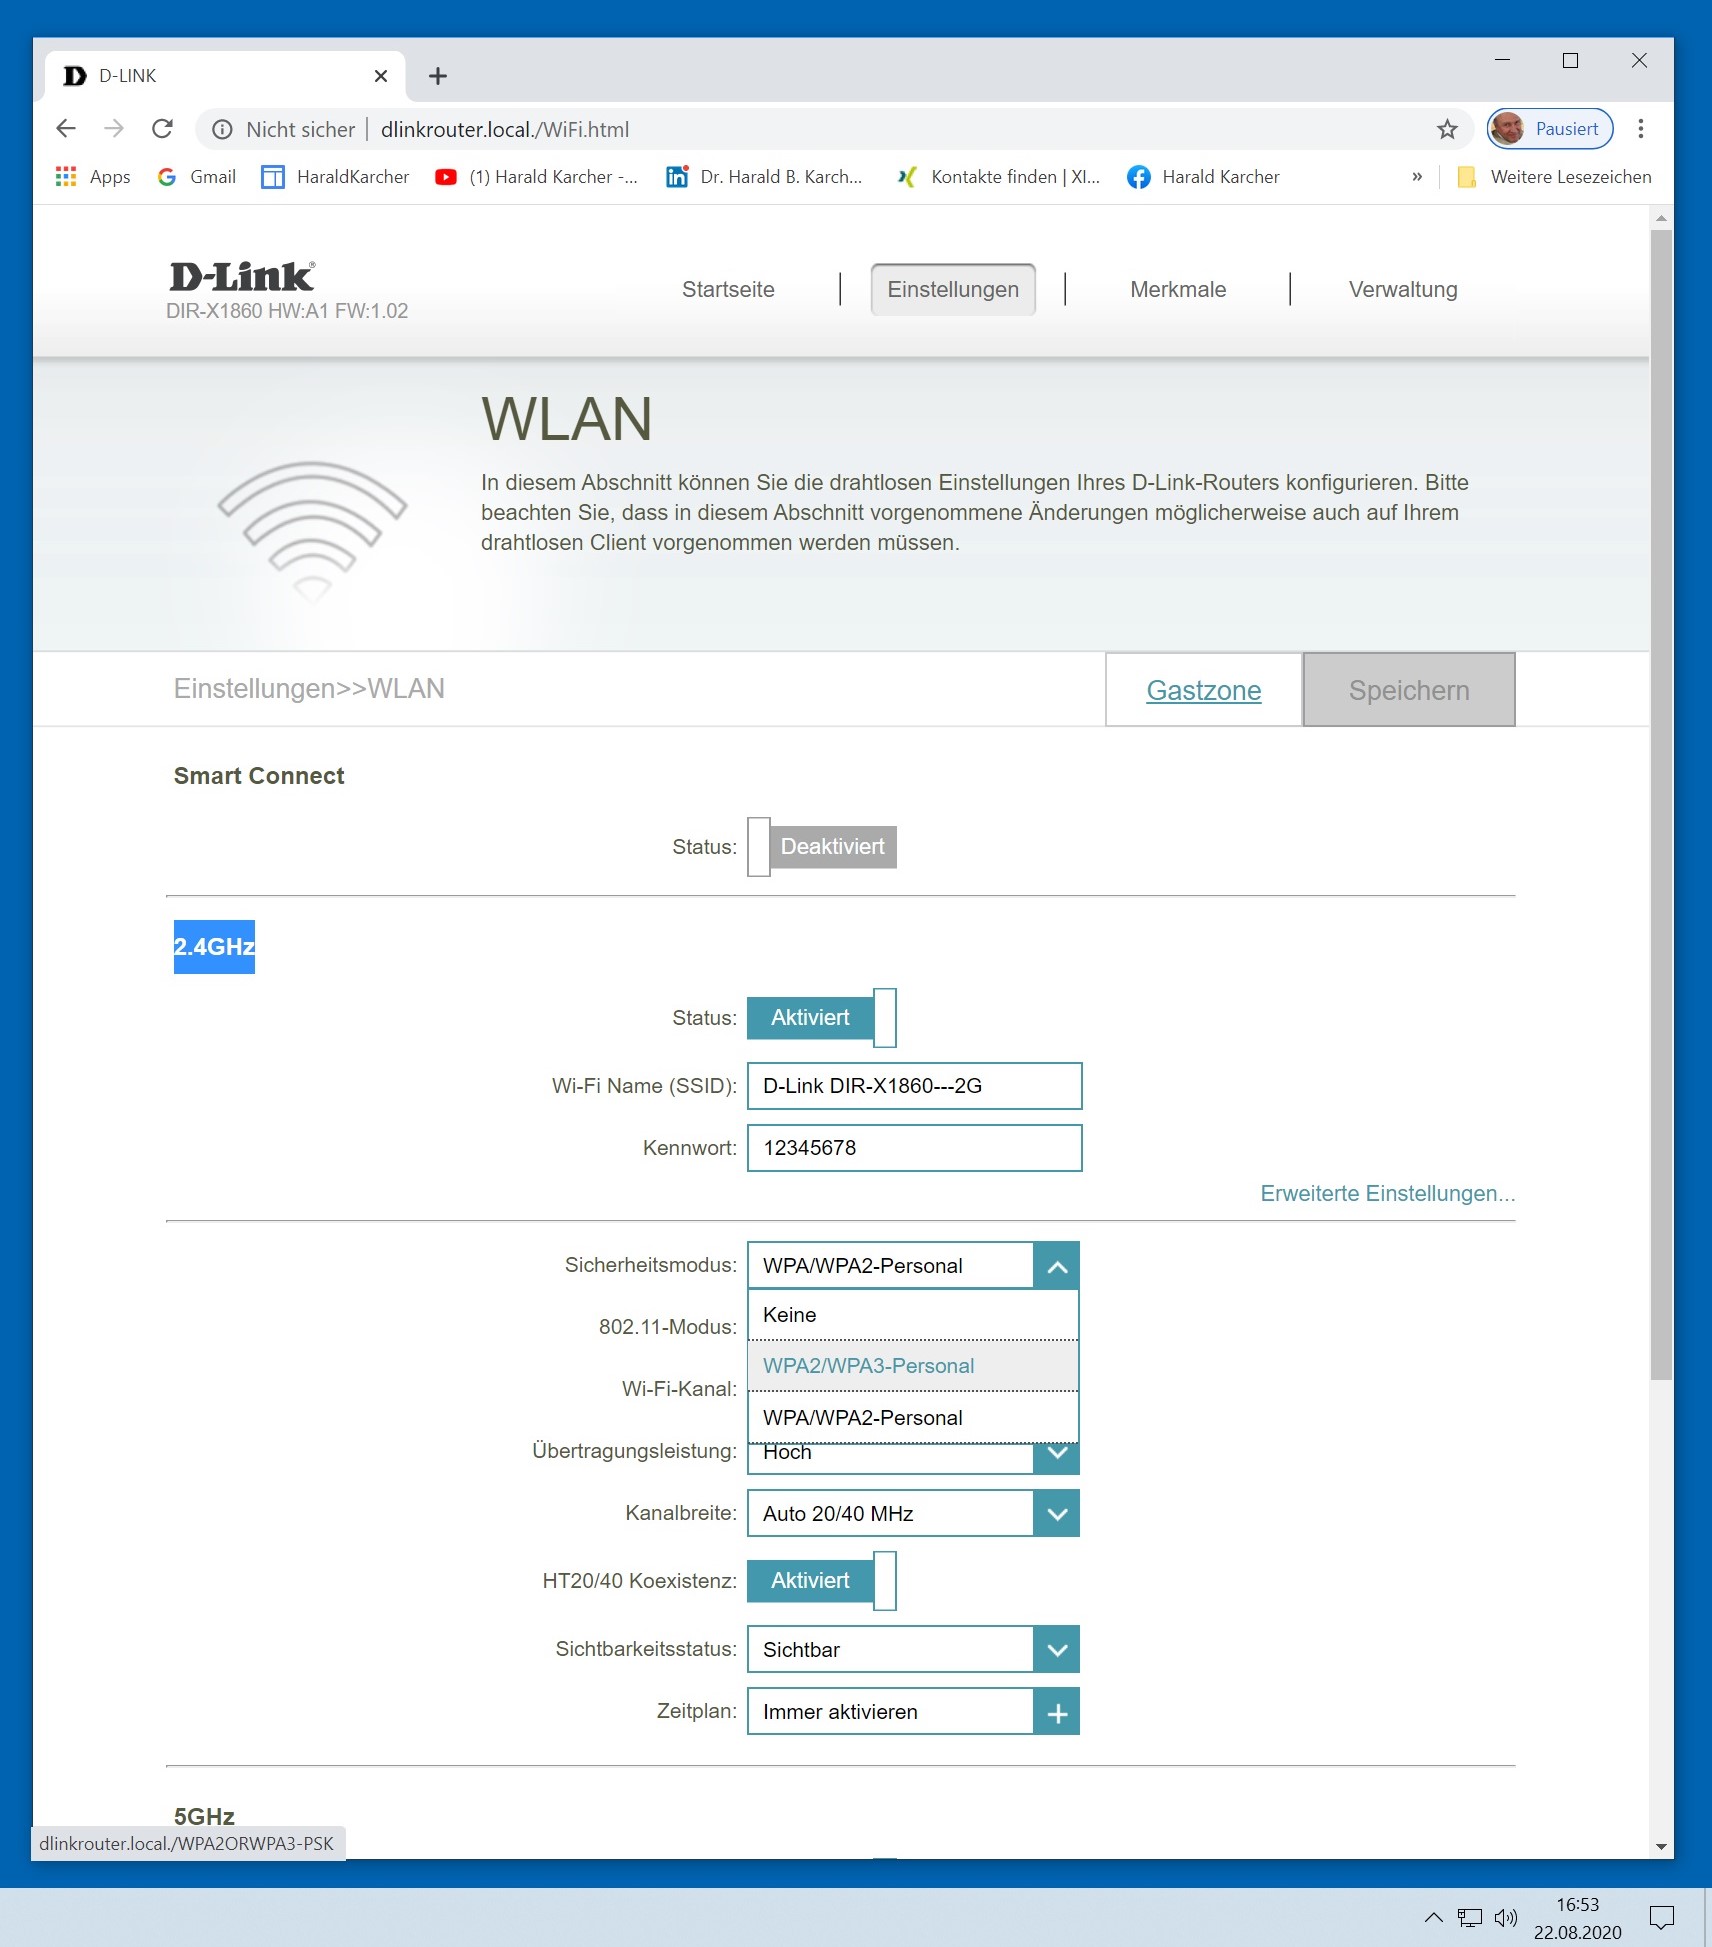This screenshot has width=1712, height=1947.
Task: Collapse the Sicherheitsmodus dropdown
Action: tap(1056, 1266)
